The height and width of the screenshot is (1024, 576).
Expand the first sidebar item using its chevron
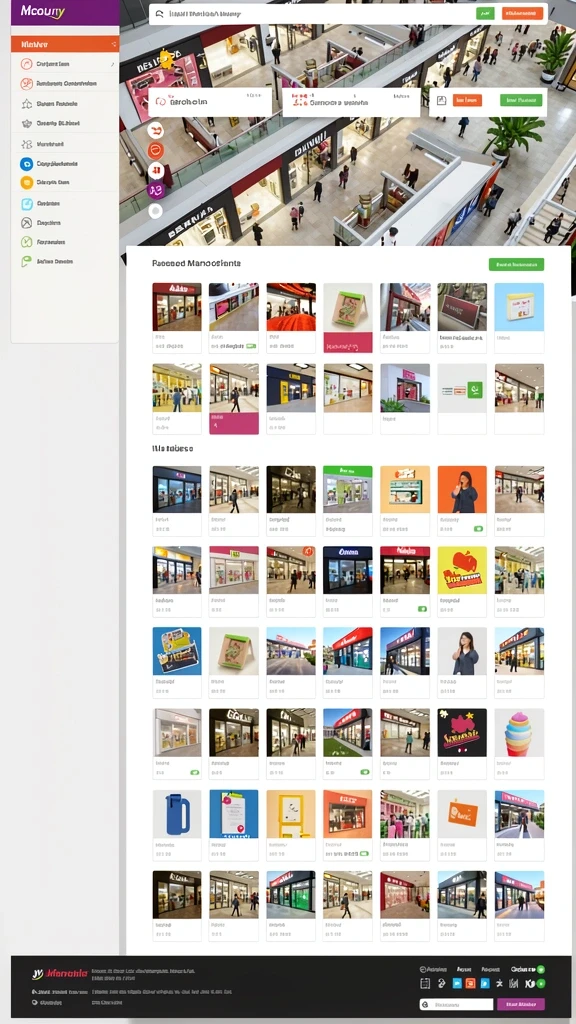(x=112, y=65)
